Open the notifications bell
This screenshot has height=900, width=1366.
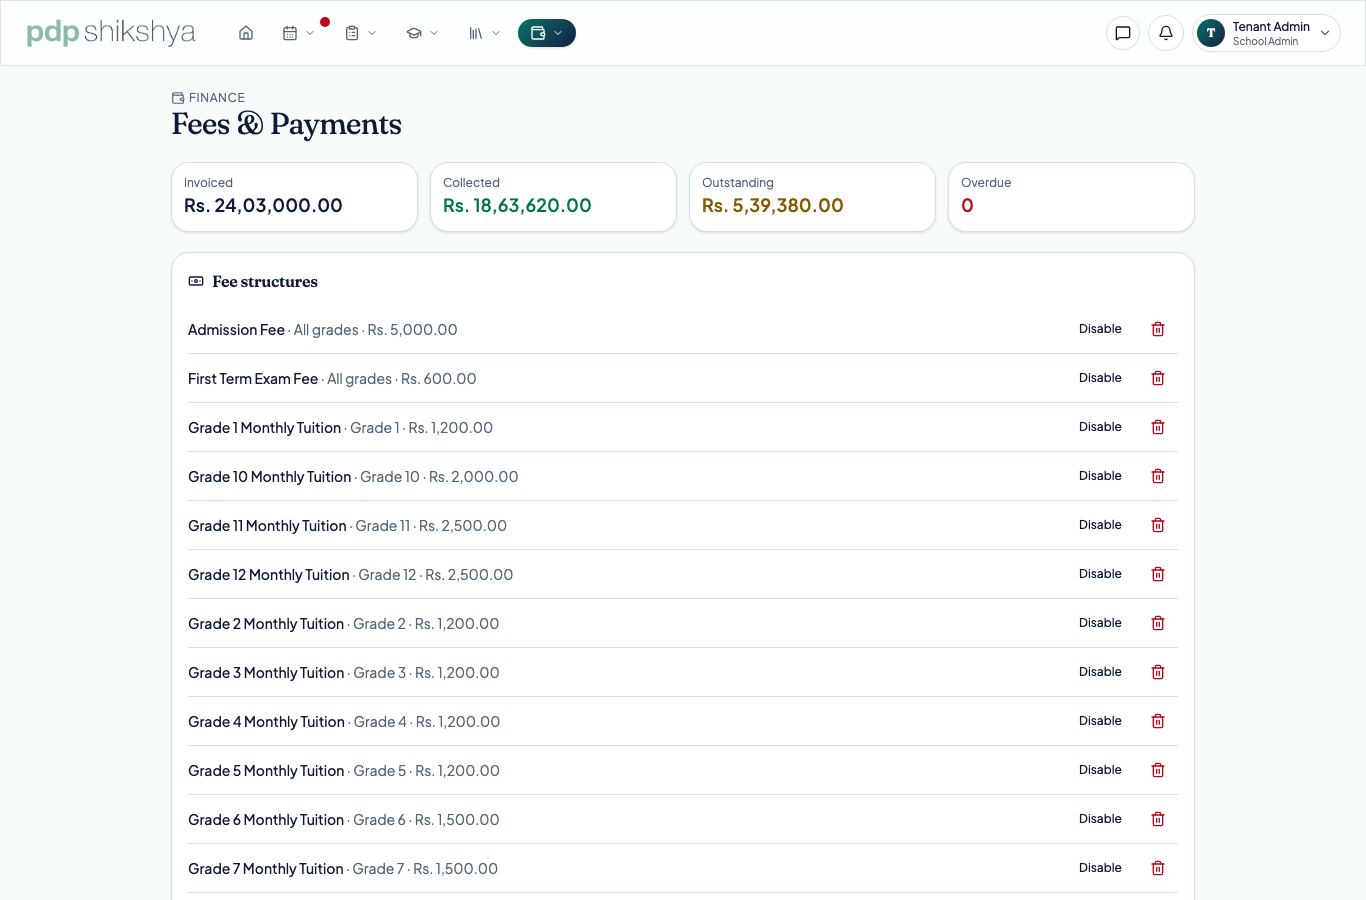coord(1166,33)
